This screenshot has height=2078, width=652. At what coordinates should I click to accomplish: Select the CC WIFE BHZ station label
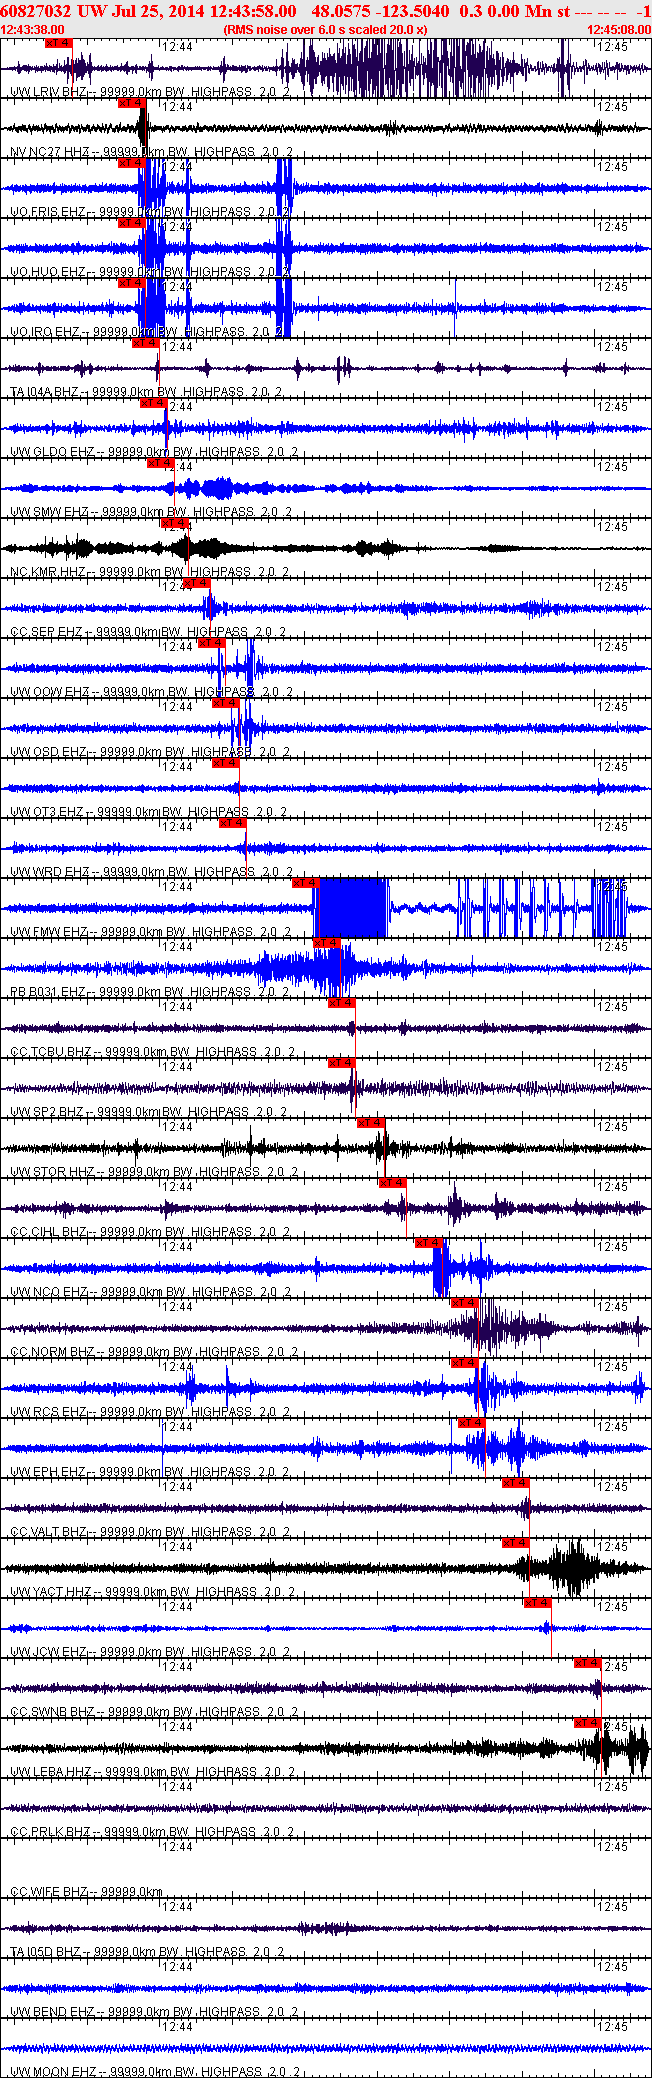coord(49,1892)
